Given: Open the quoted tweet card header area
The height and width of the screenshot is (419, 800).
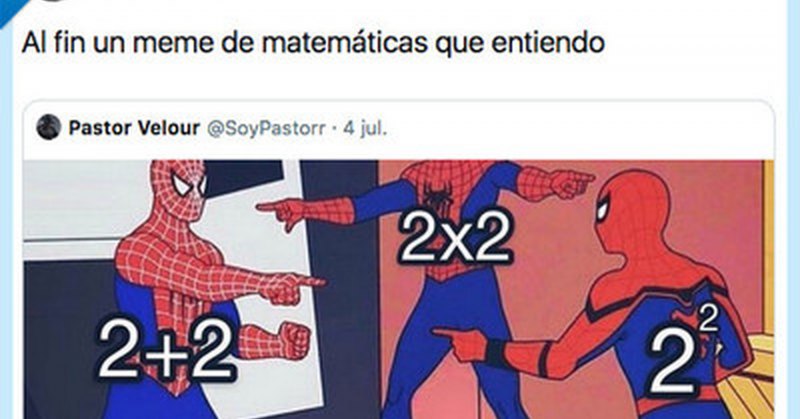Looking at the screenshot, I should click(398, 129).
